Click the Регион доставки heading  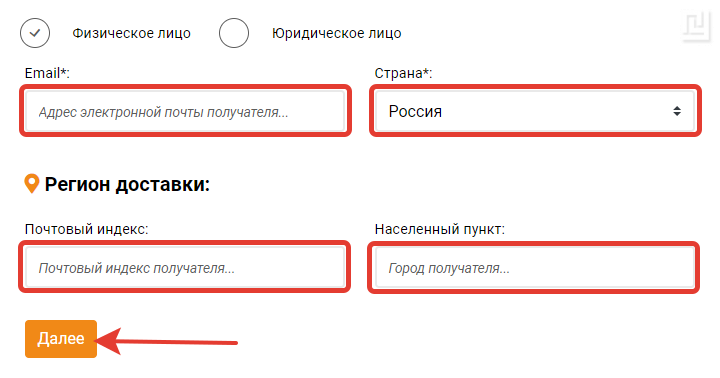point(127,184)
